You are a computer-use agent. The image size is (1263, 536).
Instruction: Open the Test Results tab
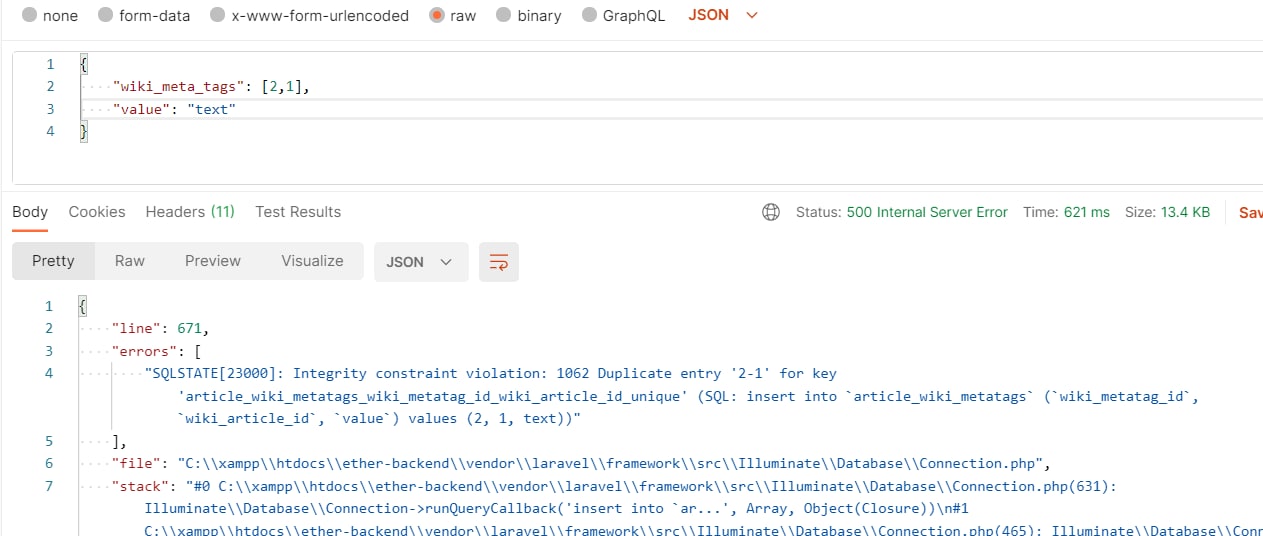(x=298, y=212)
